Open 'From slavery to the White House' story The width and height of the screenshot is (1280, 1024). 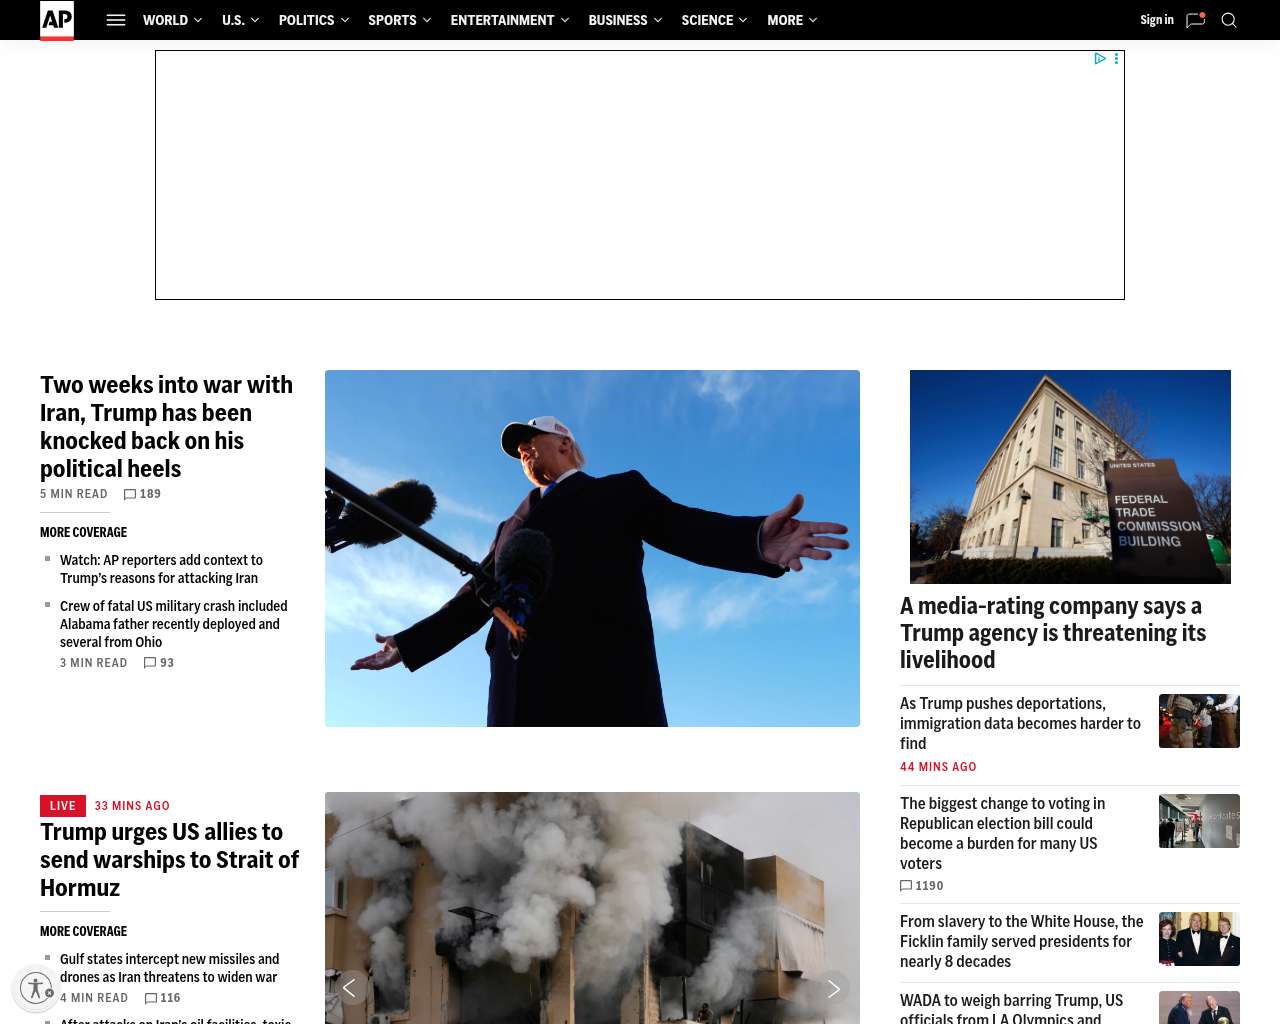[x=1022, y=941]
